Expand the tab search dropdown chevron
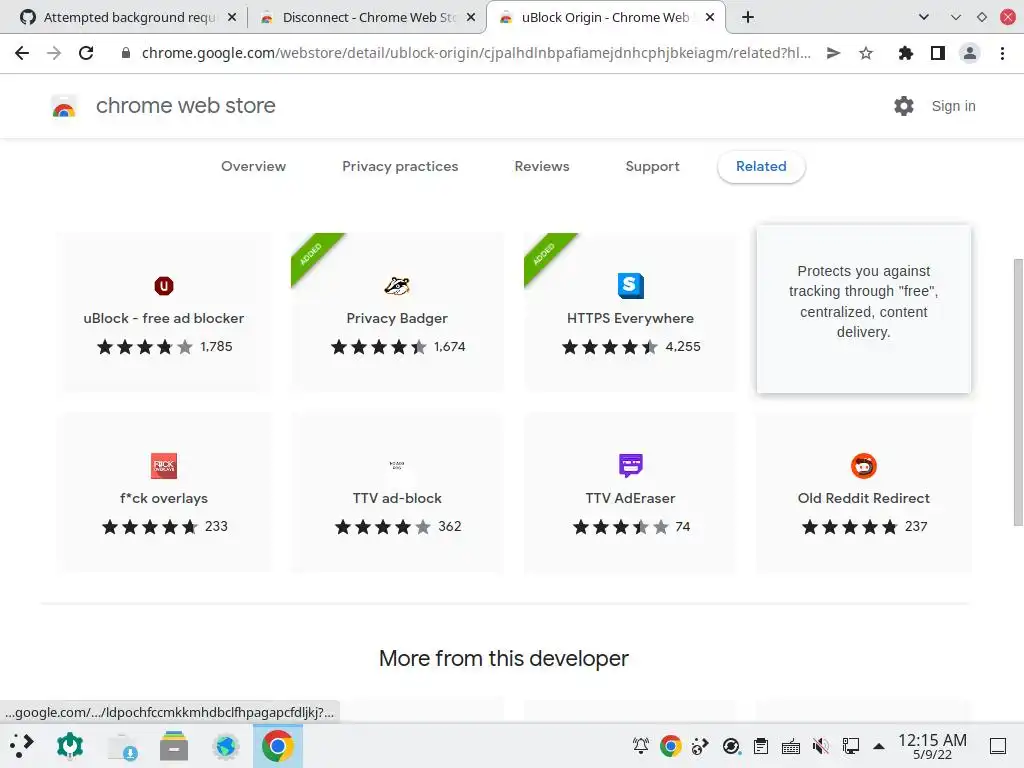The width and height of the screenshot is (1024, 768). pyautogui.click(x=923, y=17)
